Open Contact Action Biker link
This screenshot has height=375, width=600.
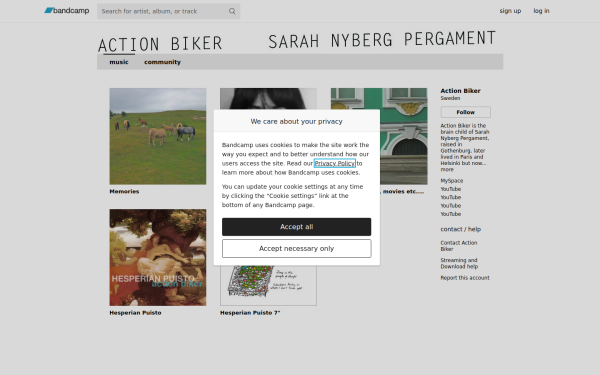pos(458,246)
